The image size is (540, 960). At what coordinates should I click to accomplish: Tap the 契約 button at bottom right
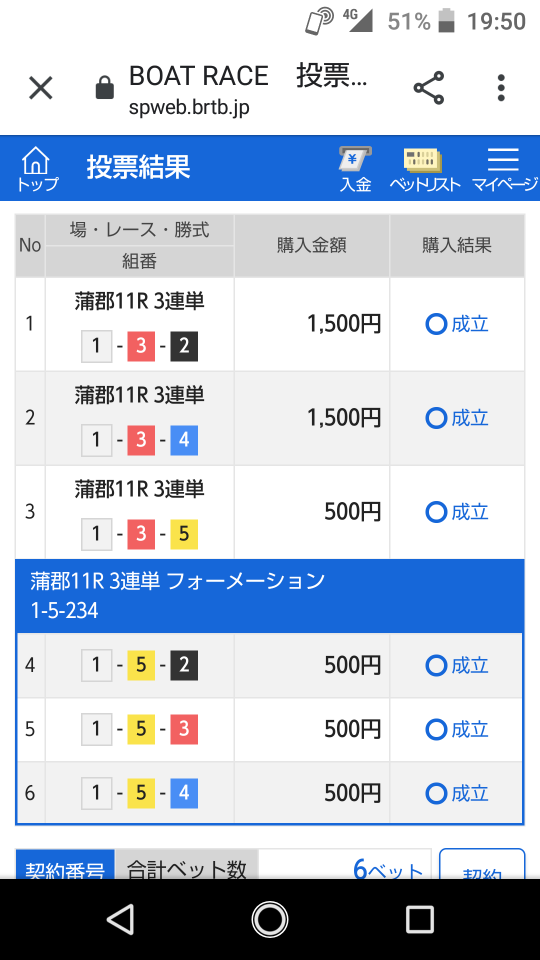point(482,864)
